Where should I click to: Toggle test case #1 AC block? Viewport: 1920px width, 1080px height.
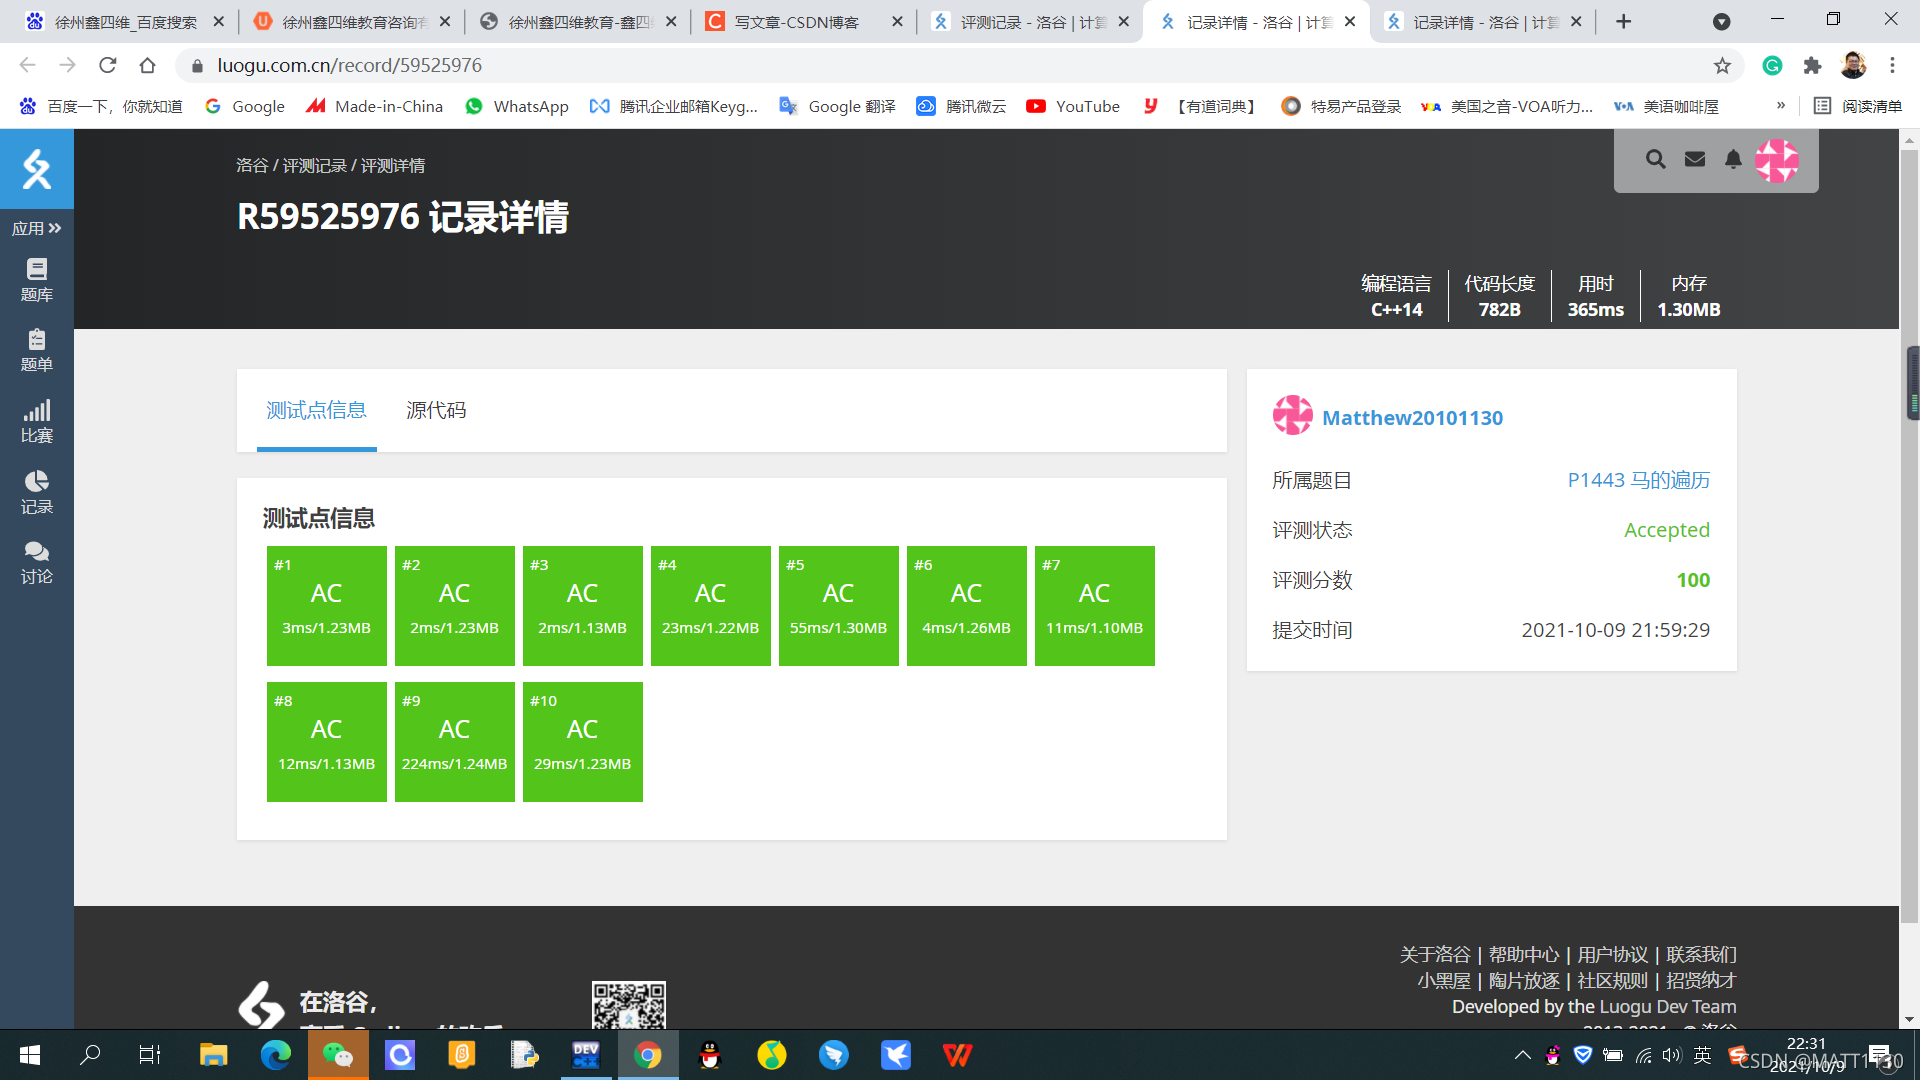pos(326,605)
